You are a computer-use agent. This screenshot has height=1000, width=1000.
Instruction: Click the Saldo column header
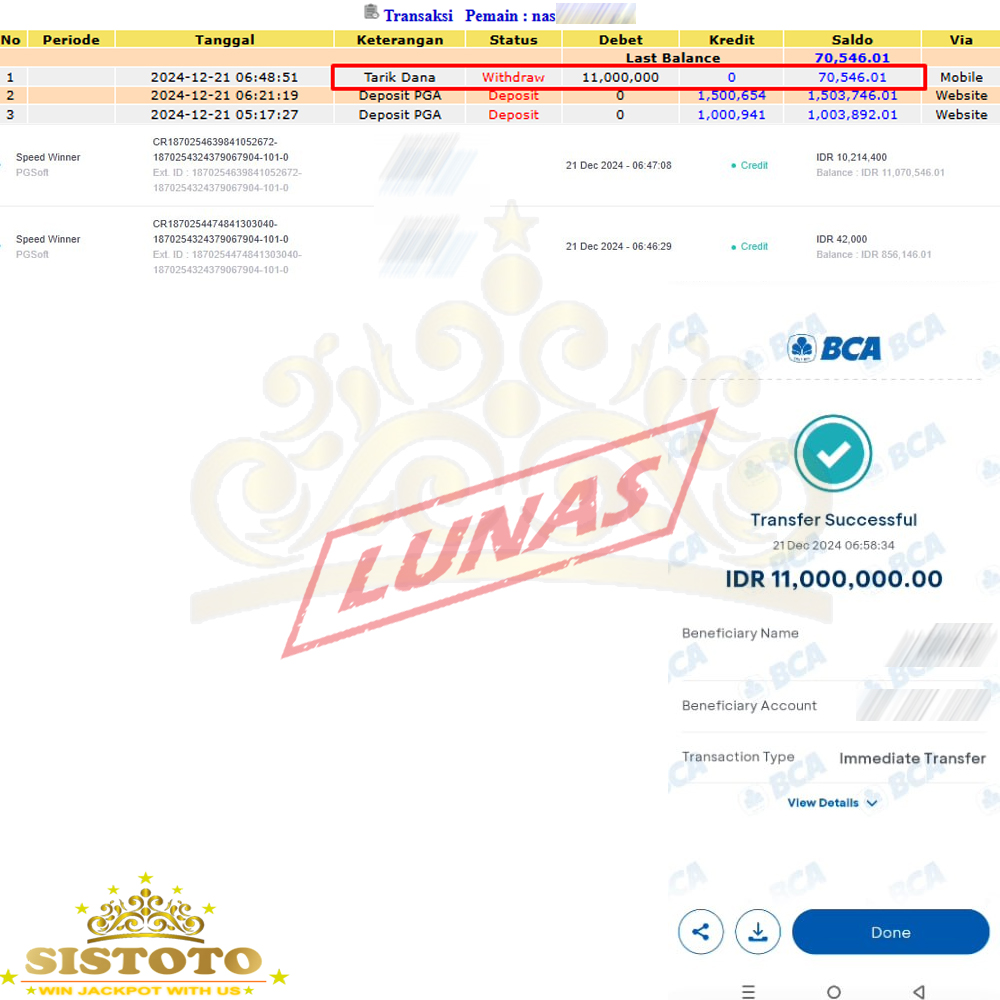[851, 40]
